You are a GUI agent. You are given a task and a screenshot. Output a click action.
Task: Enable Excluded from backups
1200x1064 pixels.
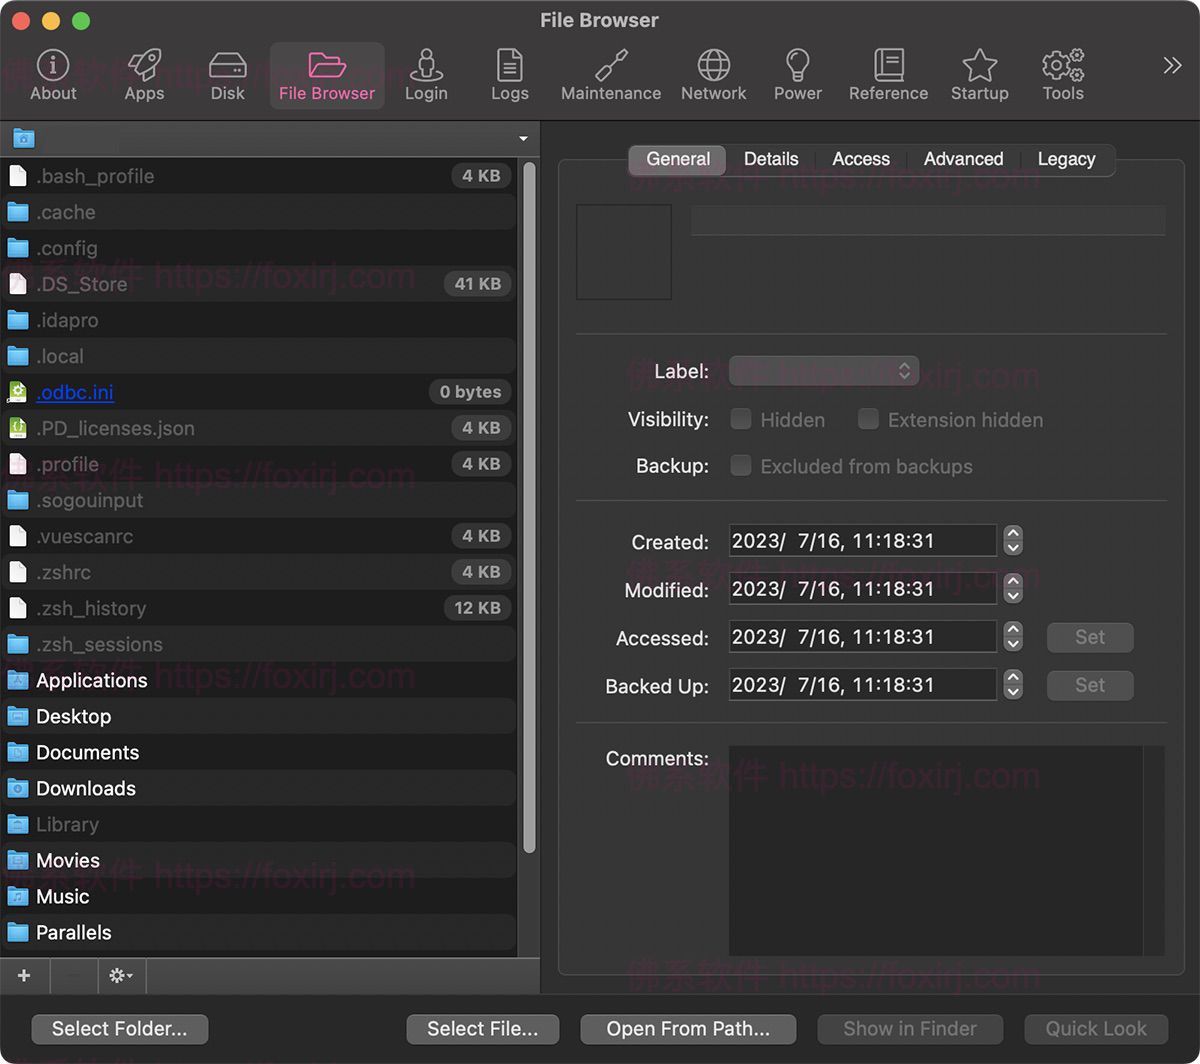741,465
